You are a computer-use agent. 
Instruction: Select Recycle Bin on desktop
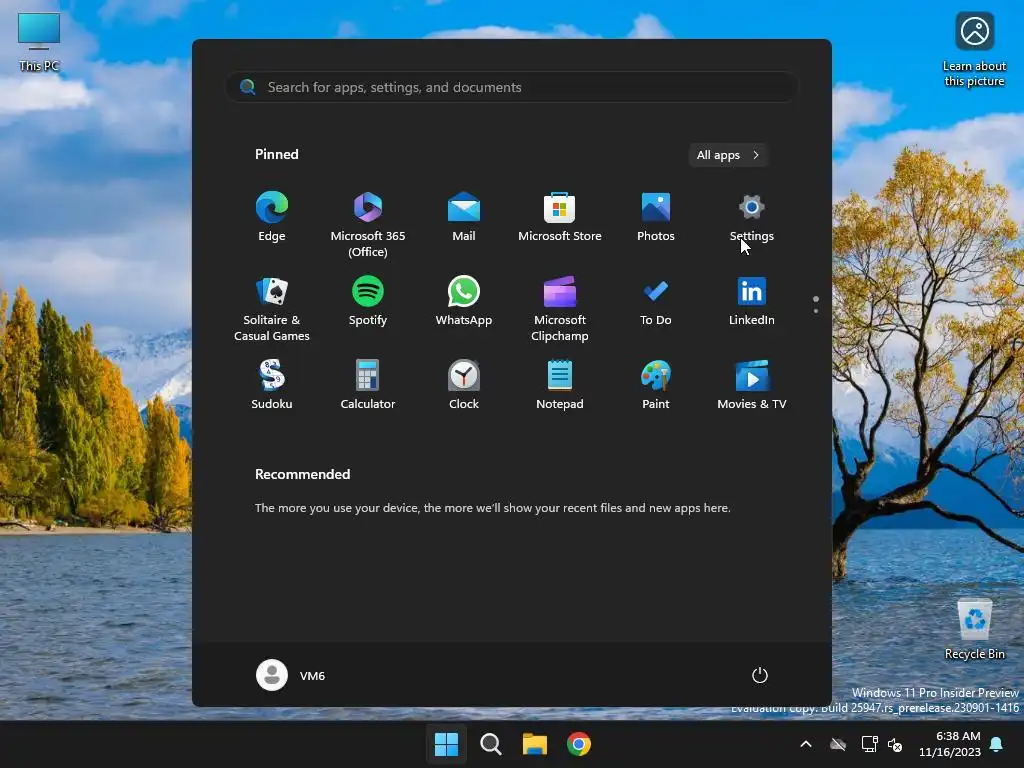(x=974, y=629)
